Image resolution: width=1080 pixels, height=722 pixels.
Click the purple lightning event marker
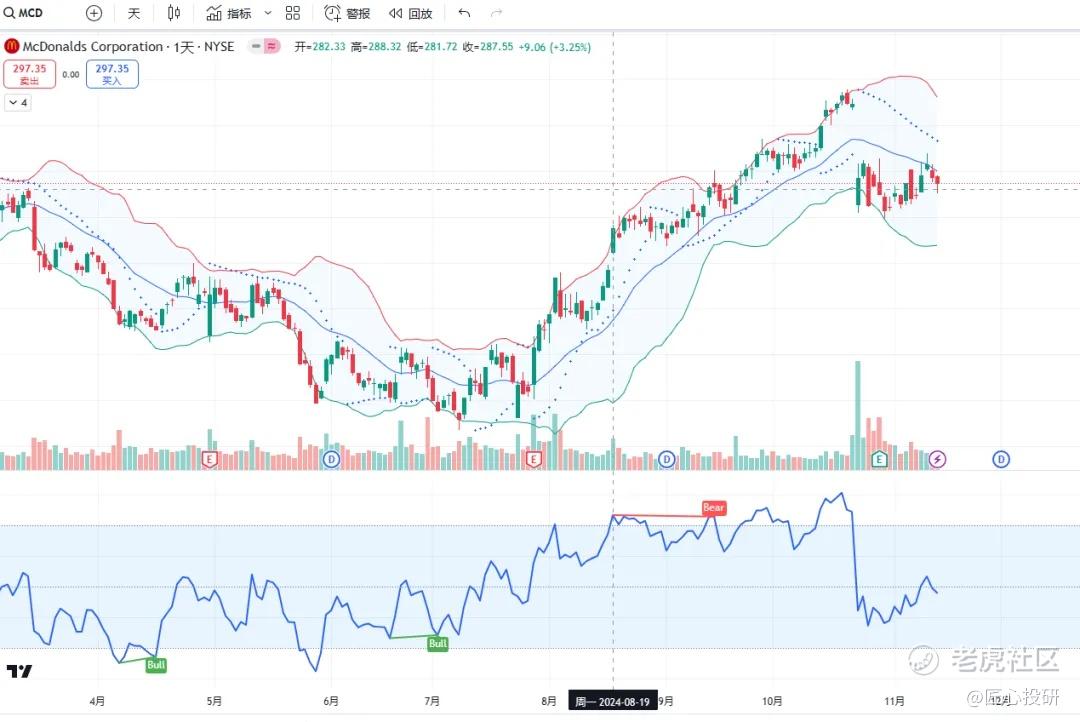[937, 459]
